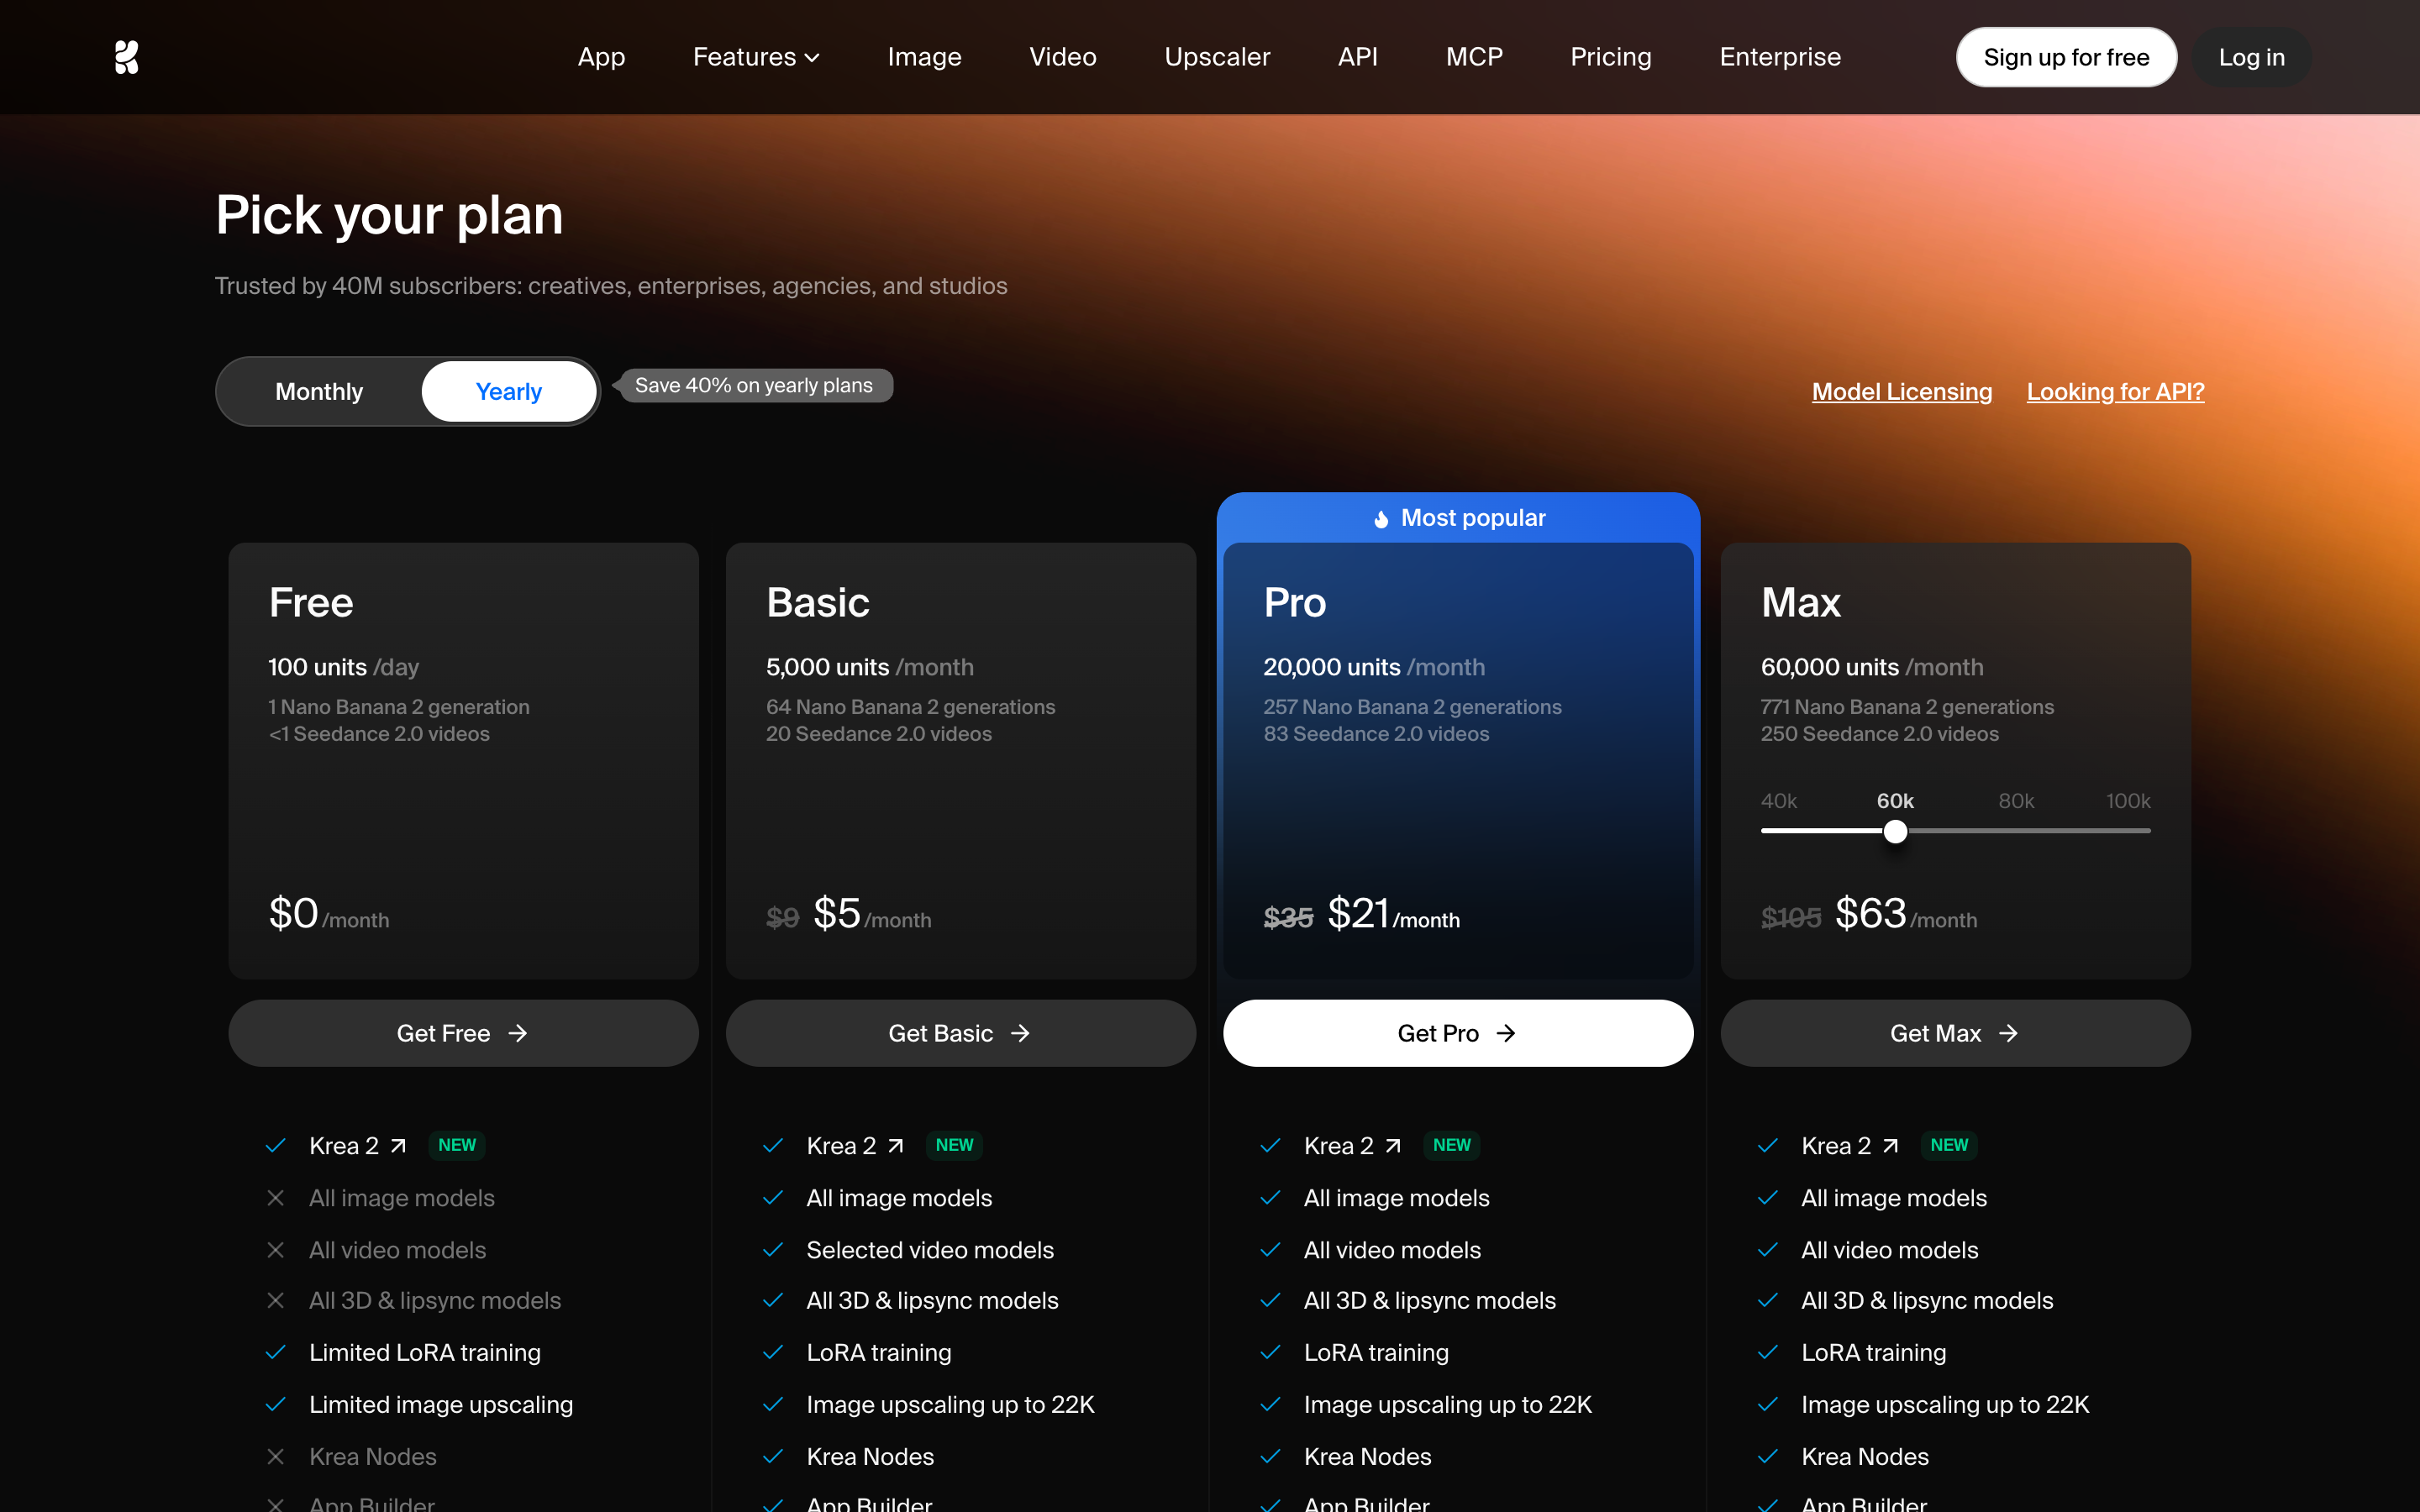Set Max slider to 40k label
Screen dimensions: 2420x1512
[x=1779, y=801]
